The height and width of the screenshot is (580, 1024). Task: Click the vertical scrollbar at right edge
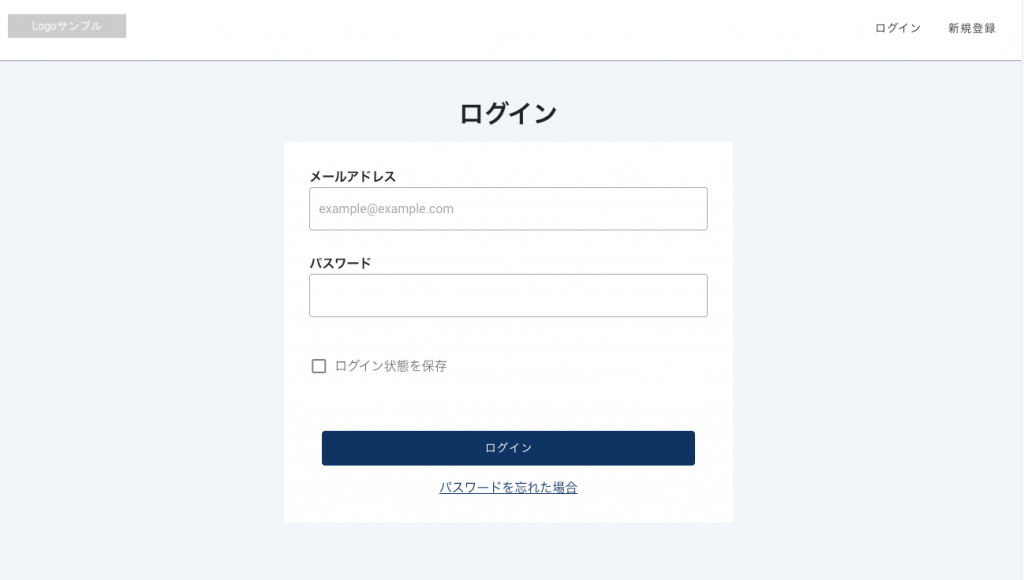pos(1022,290)
